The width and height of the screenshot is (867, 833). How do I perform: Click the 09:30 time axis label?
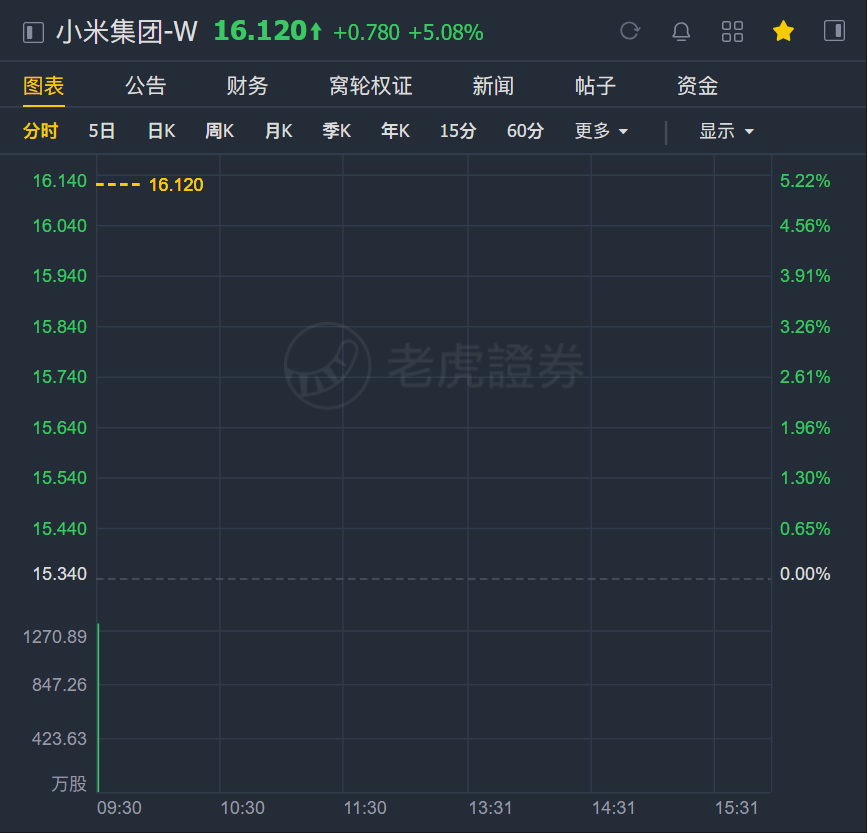[119, 808]
